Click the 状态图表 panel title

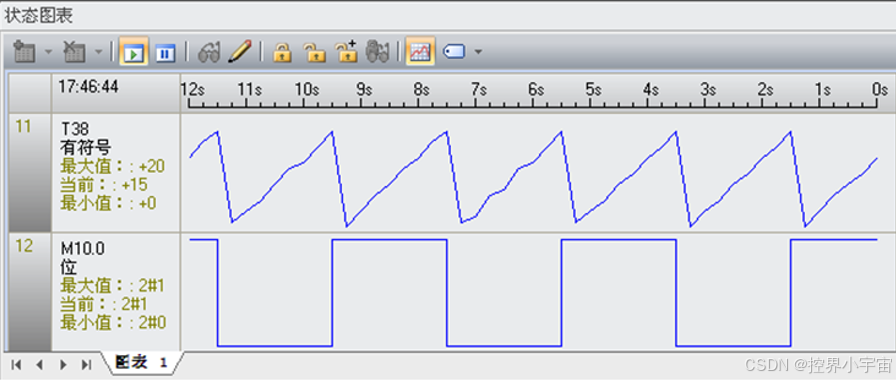39,15
